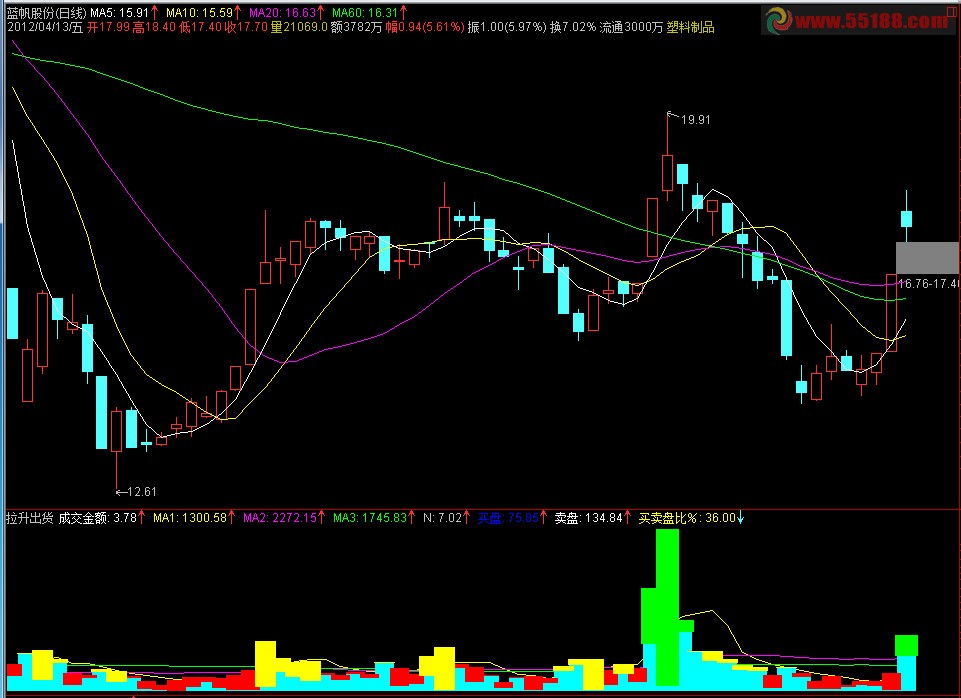
Task: Click the 买卖盘比%: 36.00 value
Action: point(687,518)
